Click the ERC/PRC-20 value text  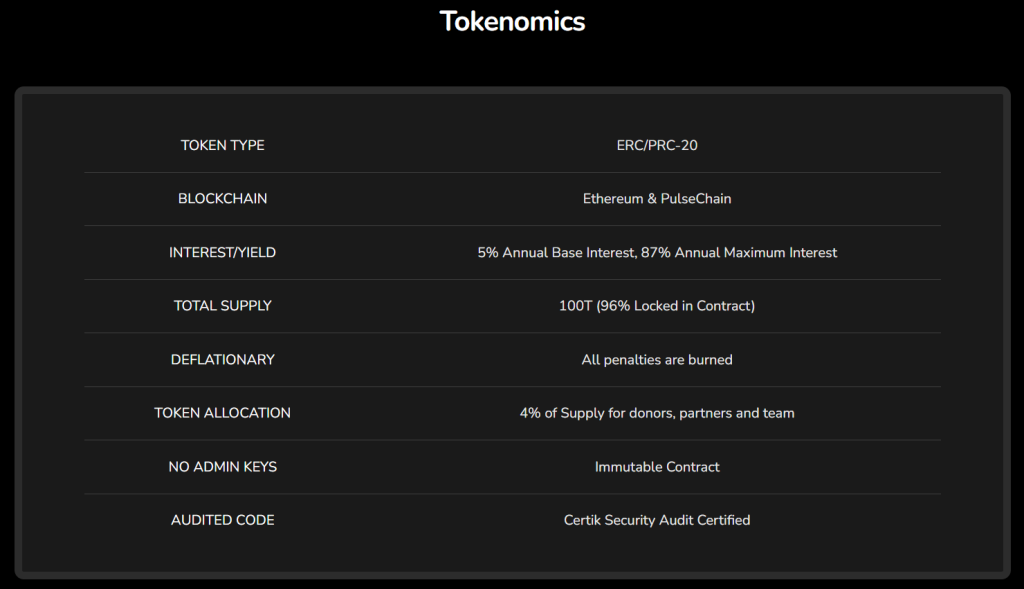click(657, 145)
